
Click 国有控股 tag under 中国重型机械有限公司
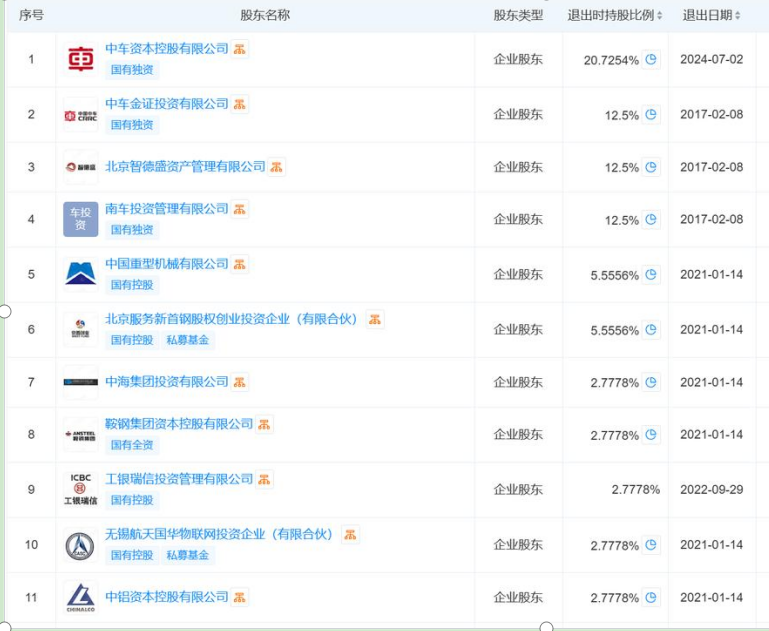pos(132,285)
